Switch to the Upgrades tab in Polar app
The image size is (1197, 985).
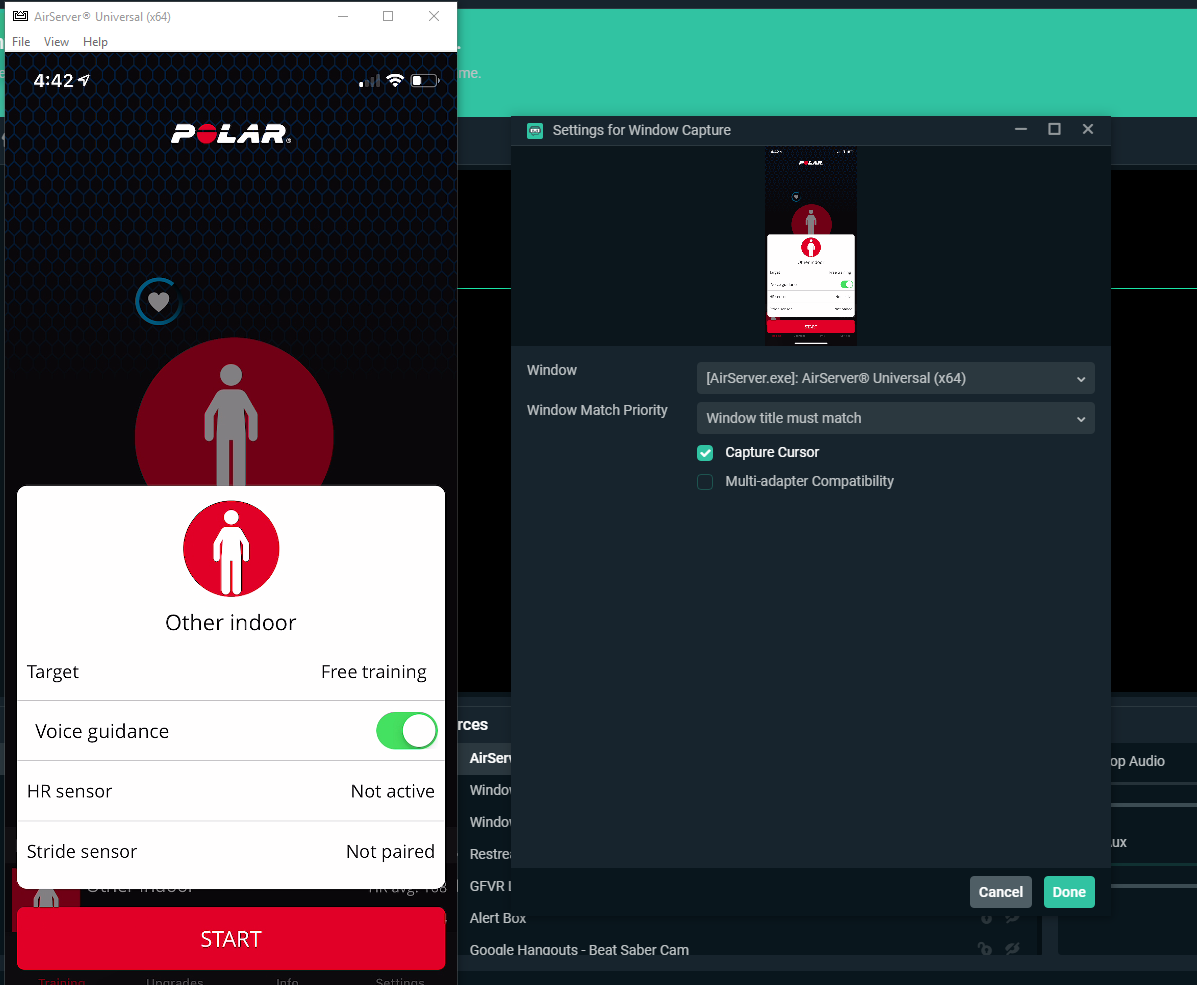175,980
